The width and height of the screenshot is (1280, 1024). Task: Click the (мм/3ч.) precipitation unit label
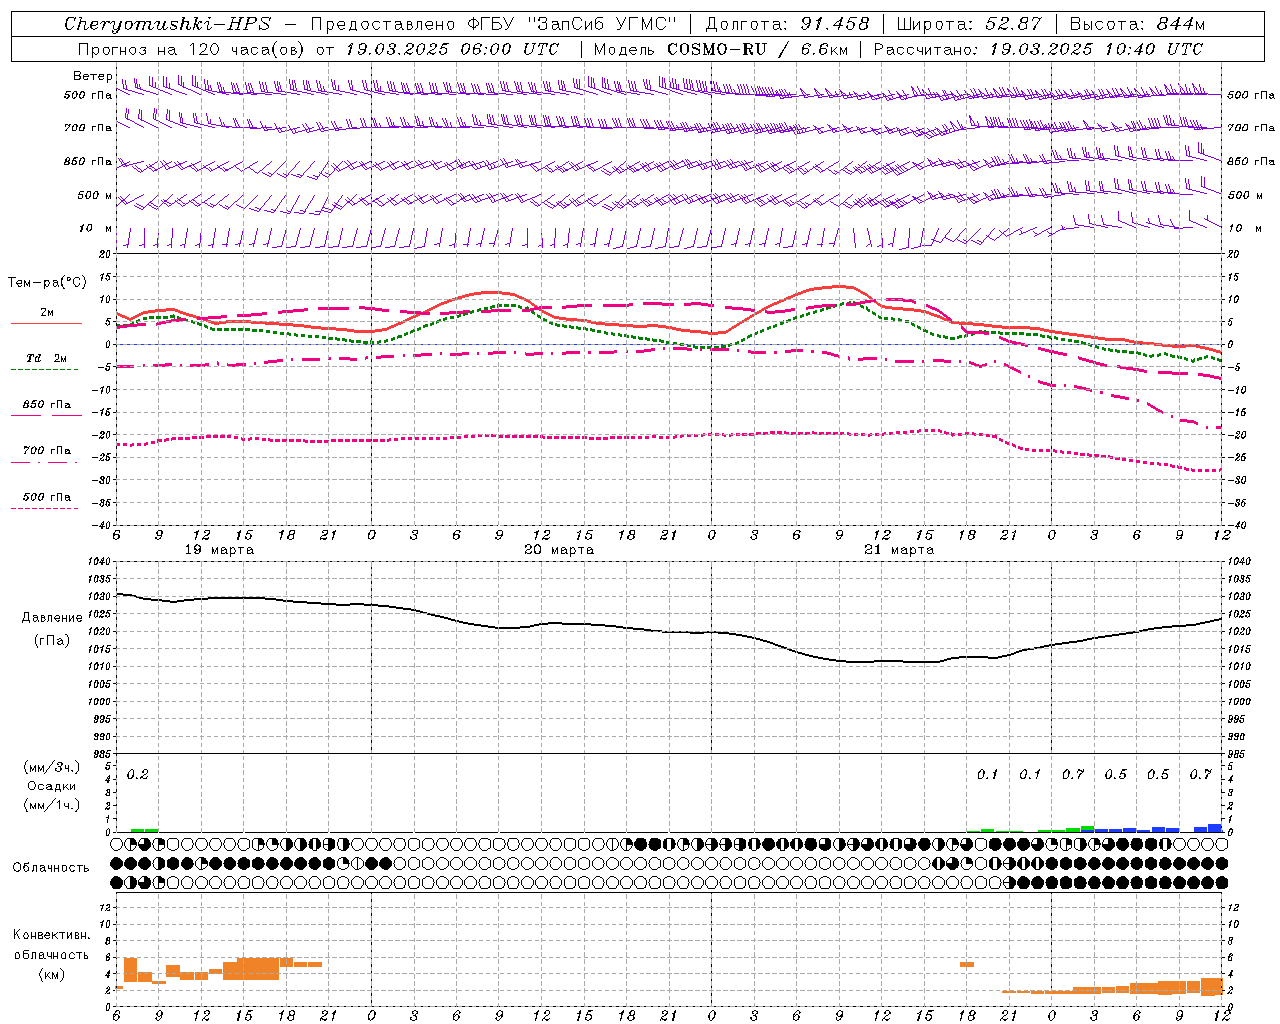click(x=51, y=767)
